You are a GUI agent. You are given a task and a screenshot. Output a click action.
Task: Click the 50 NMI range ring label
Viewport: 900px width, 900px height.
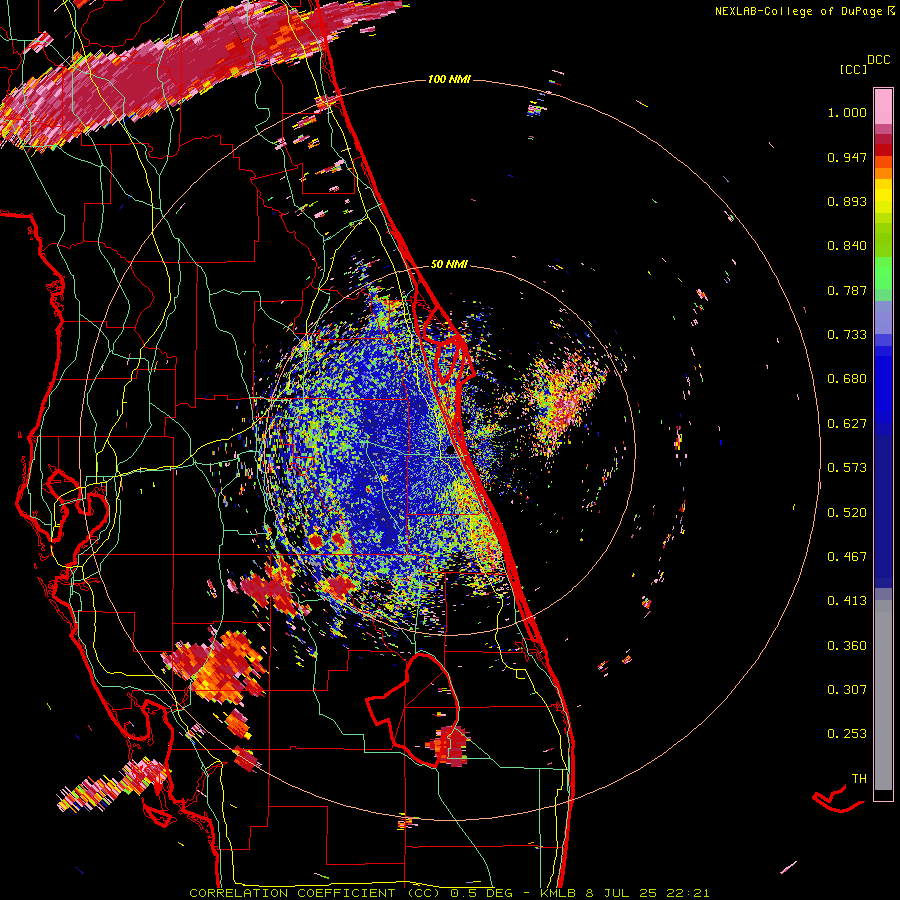click(449, 264)
